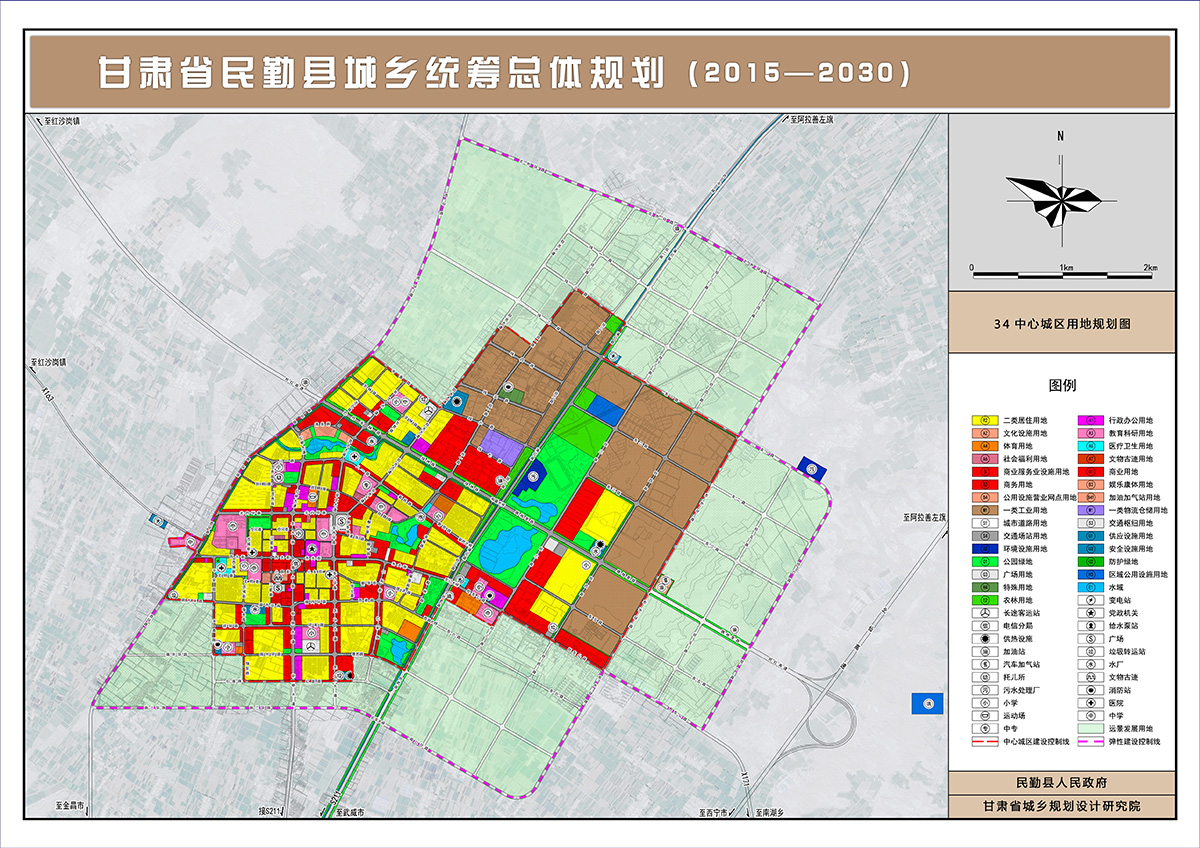Screen dimensions: 1200x848
Task: Select the yellow 二类居住用地 legend swatch
Action: (x=985, y=421)
